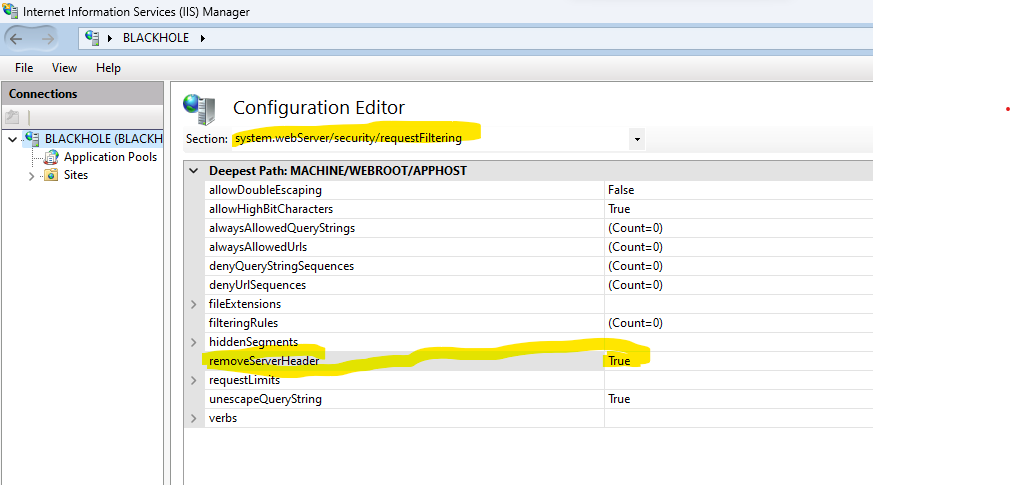Click the IIS Manager title bar icon

[x=10, y=11]
